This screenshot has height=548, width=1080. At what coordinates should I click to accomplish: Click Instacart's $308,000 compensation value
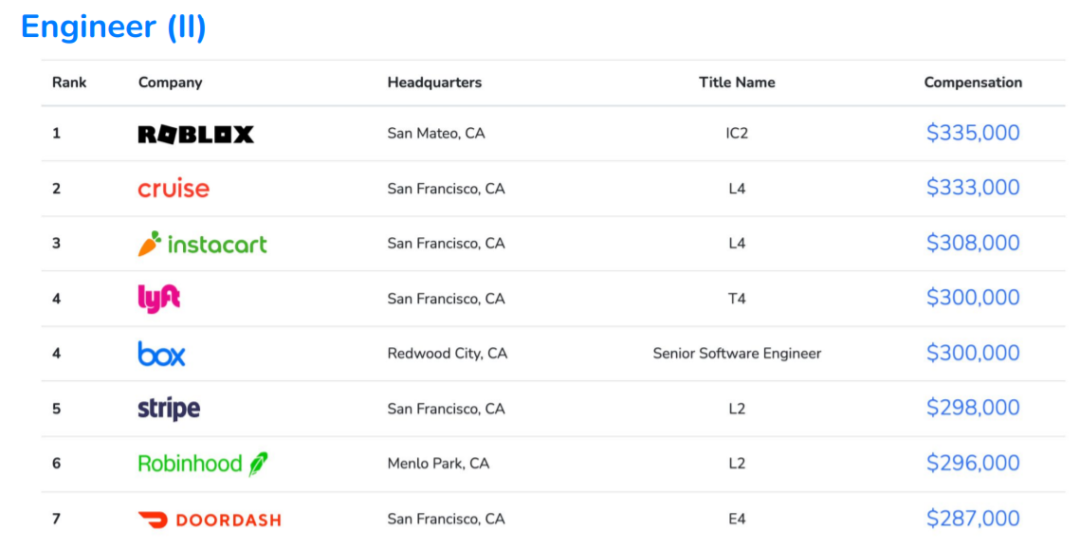click(972, 243)
